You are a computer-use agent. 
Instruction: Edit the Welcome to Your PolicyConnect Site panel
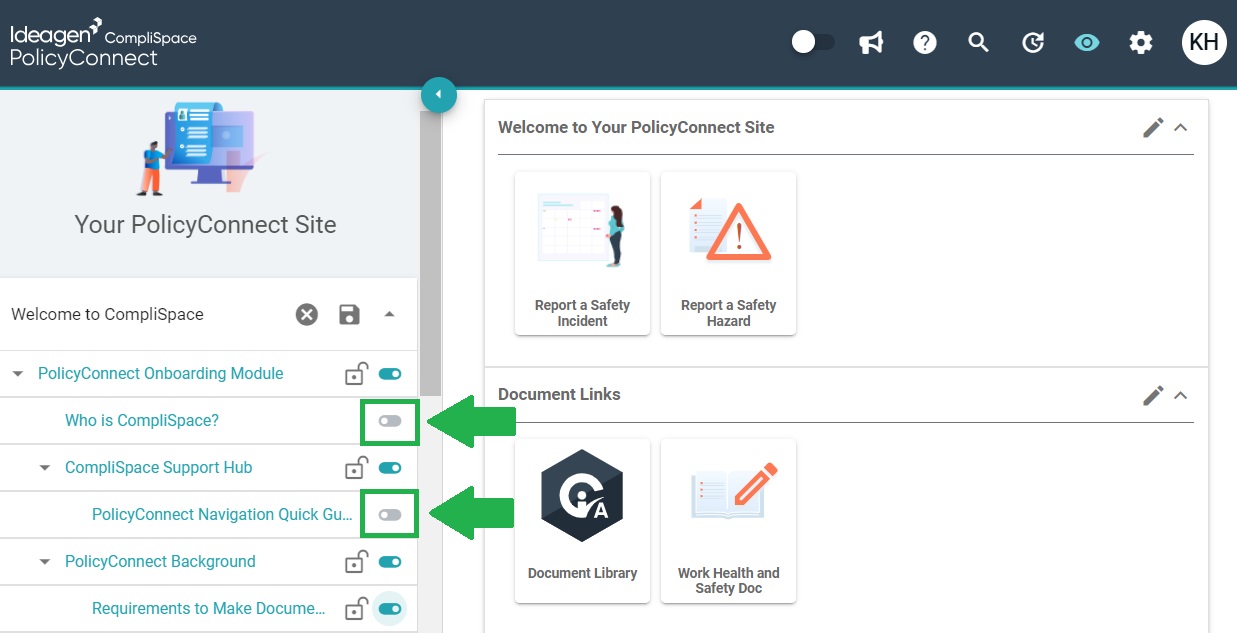pos(1153,127)
